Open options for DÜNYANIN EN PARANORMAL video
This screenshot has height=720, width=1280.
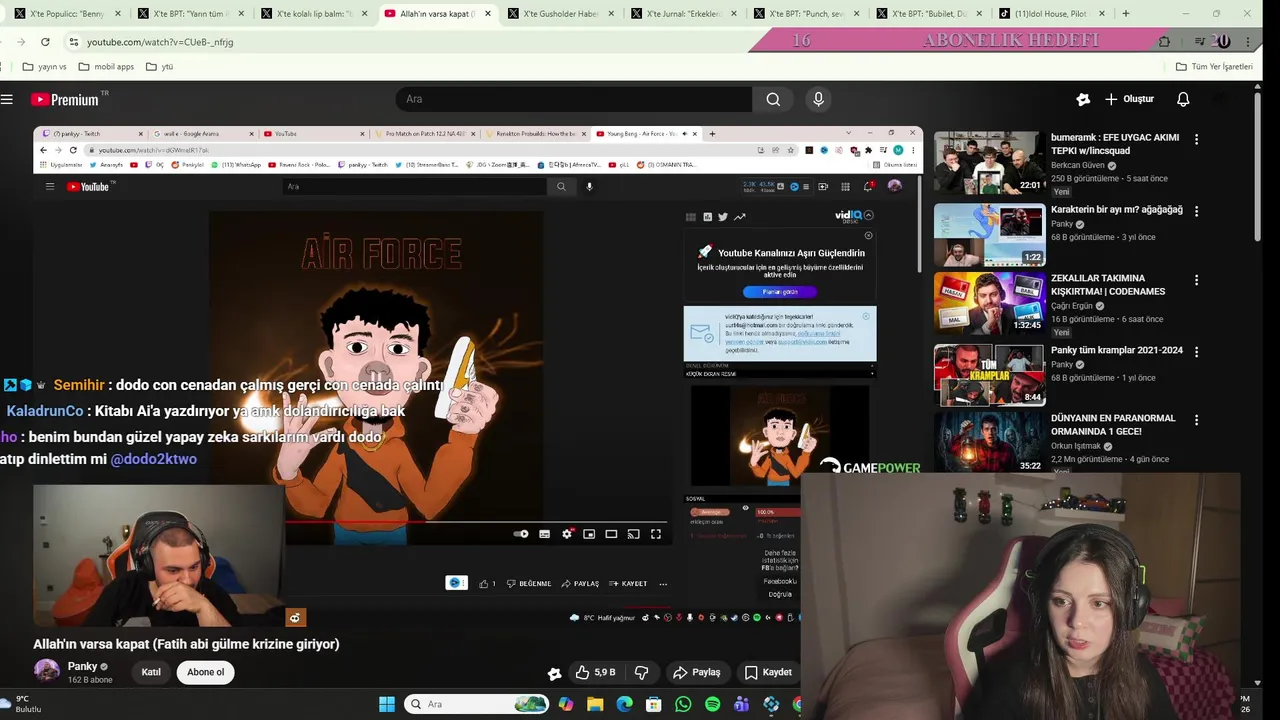[1196, 421]
